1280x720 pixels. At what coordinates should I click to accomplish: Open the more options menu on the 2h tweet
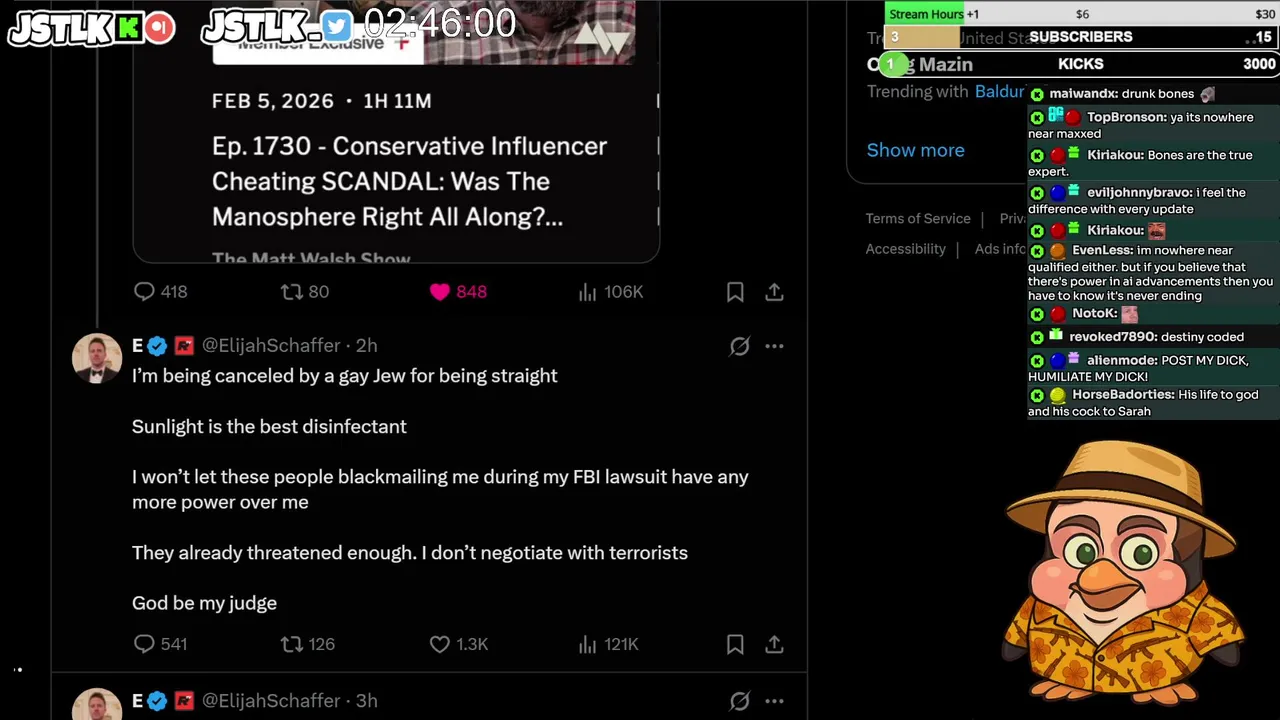pyautogui.click(x=774, y=346)
